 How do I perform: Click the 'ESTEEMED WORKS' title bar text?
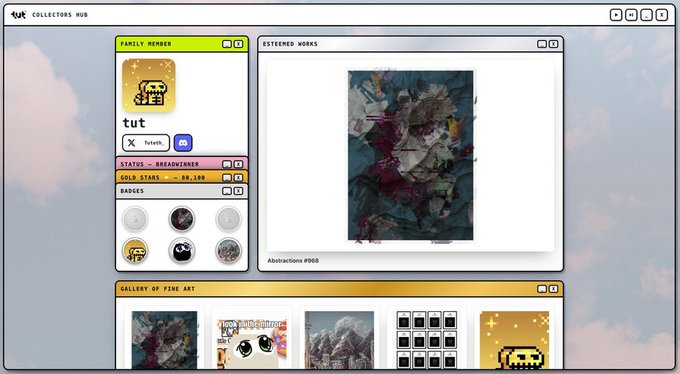coord(290,44)
